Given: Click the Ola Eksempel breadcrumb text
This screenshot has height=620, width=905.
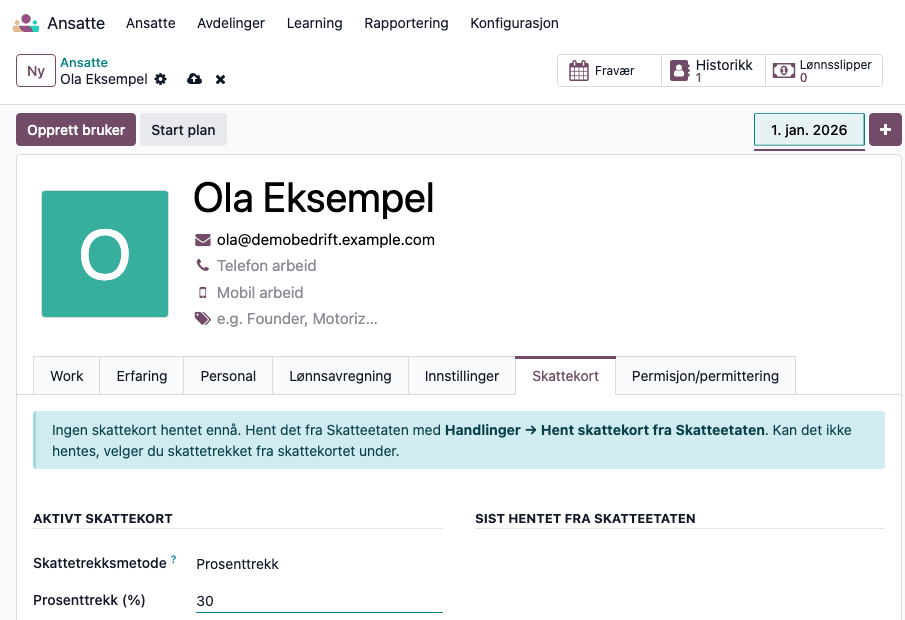Looking at the screenshot, I should pyautogui.click(x=104, y=79).
